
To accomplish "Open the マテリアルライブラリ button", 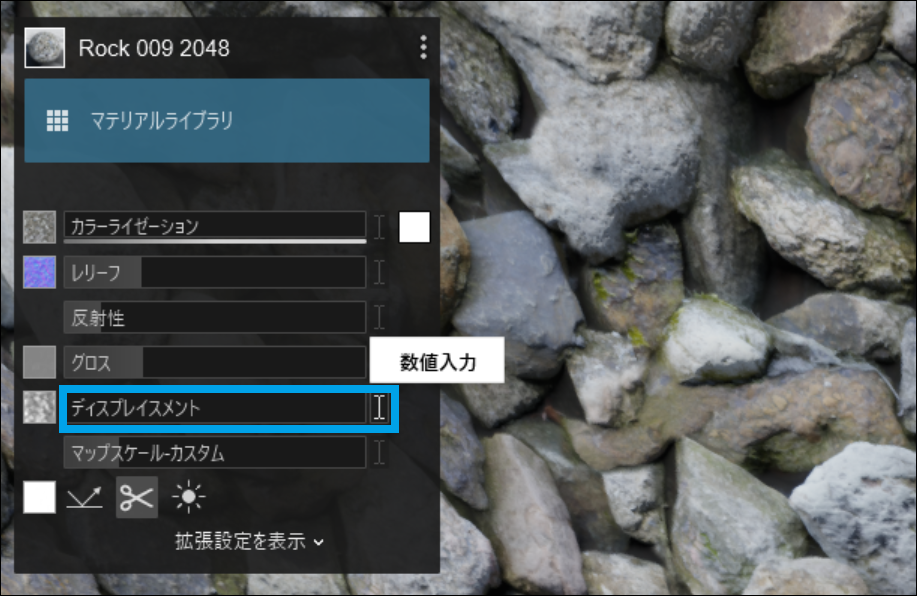I will coord(227,120).
